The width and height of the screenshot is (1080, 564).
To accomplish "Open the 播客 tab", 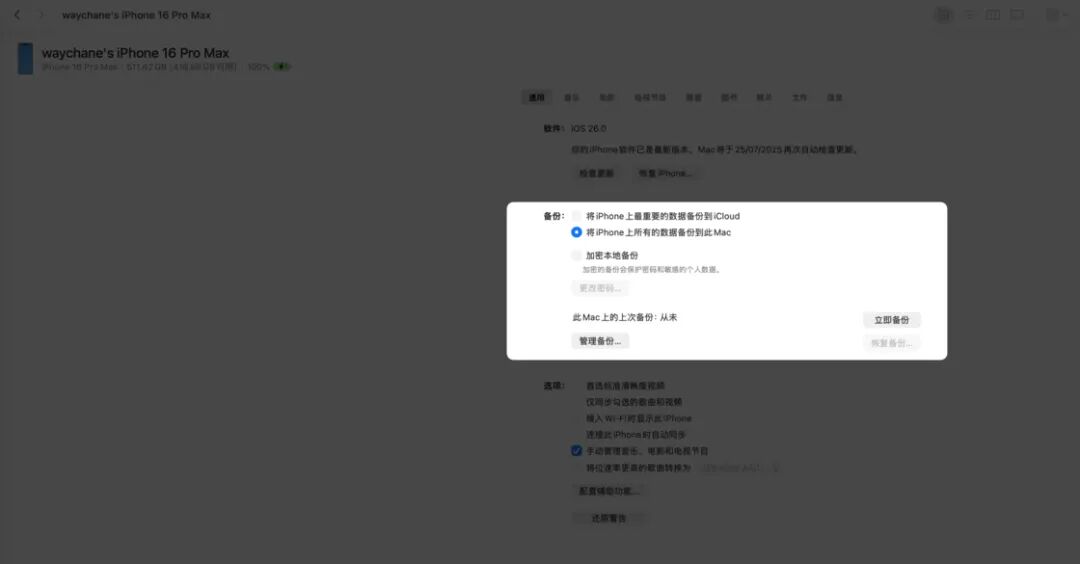I will coord(694,98).
